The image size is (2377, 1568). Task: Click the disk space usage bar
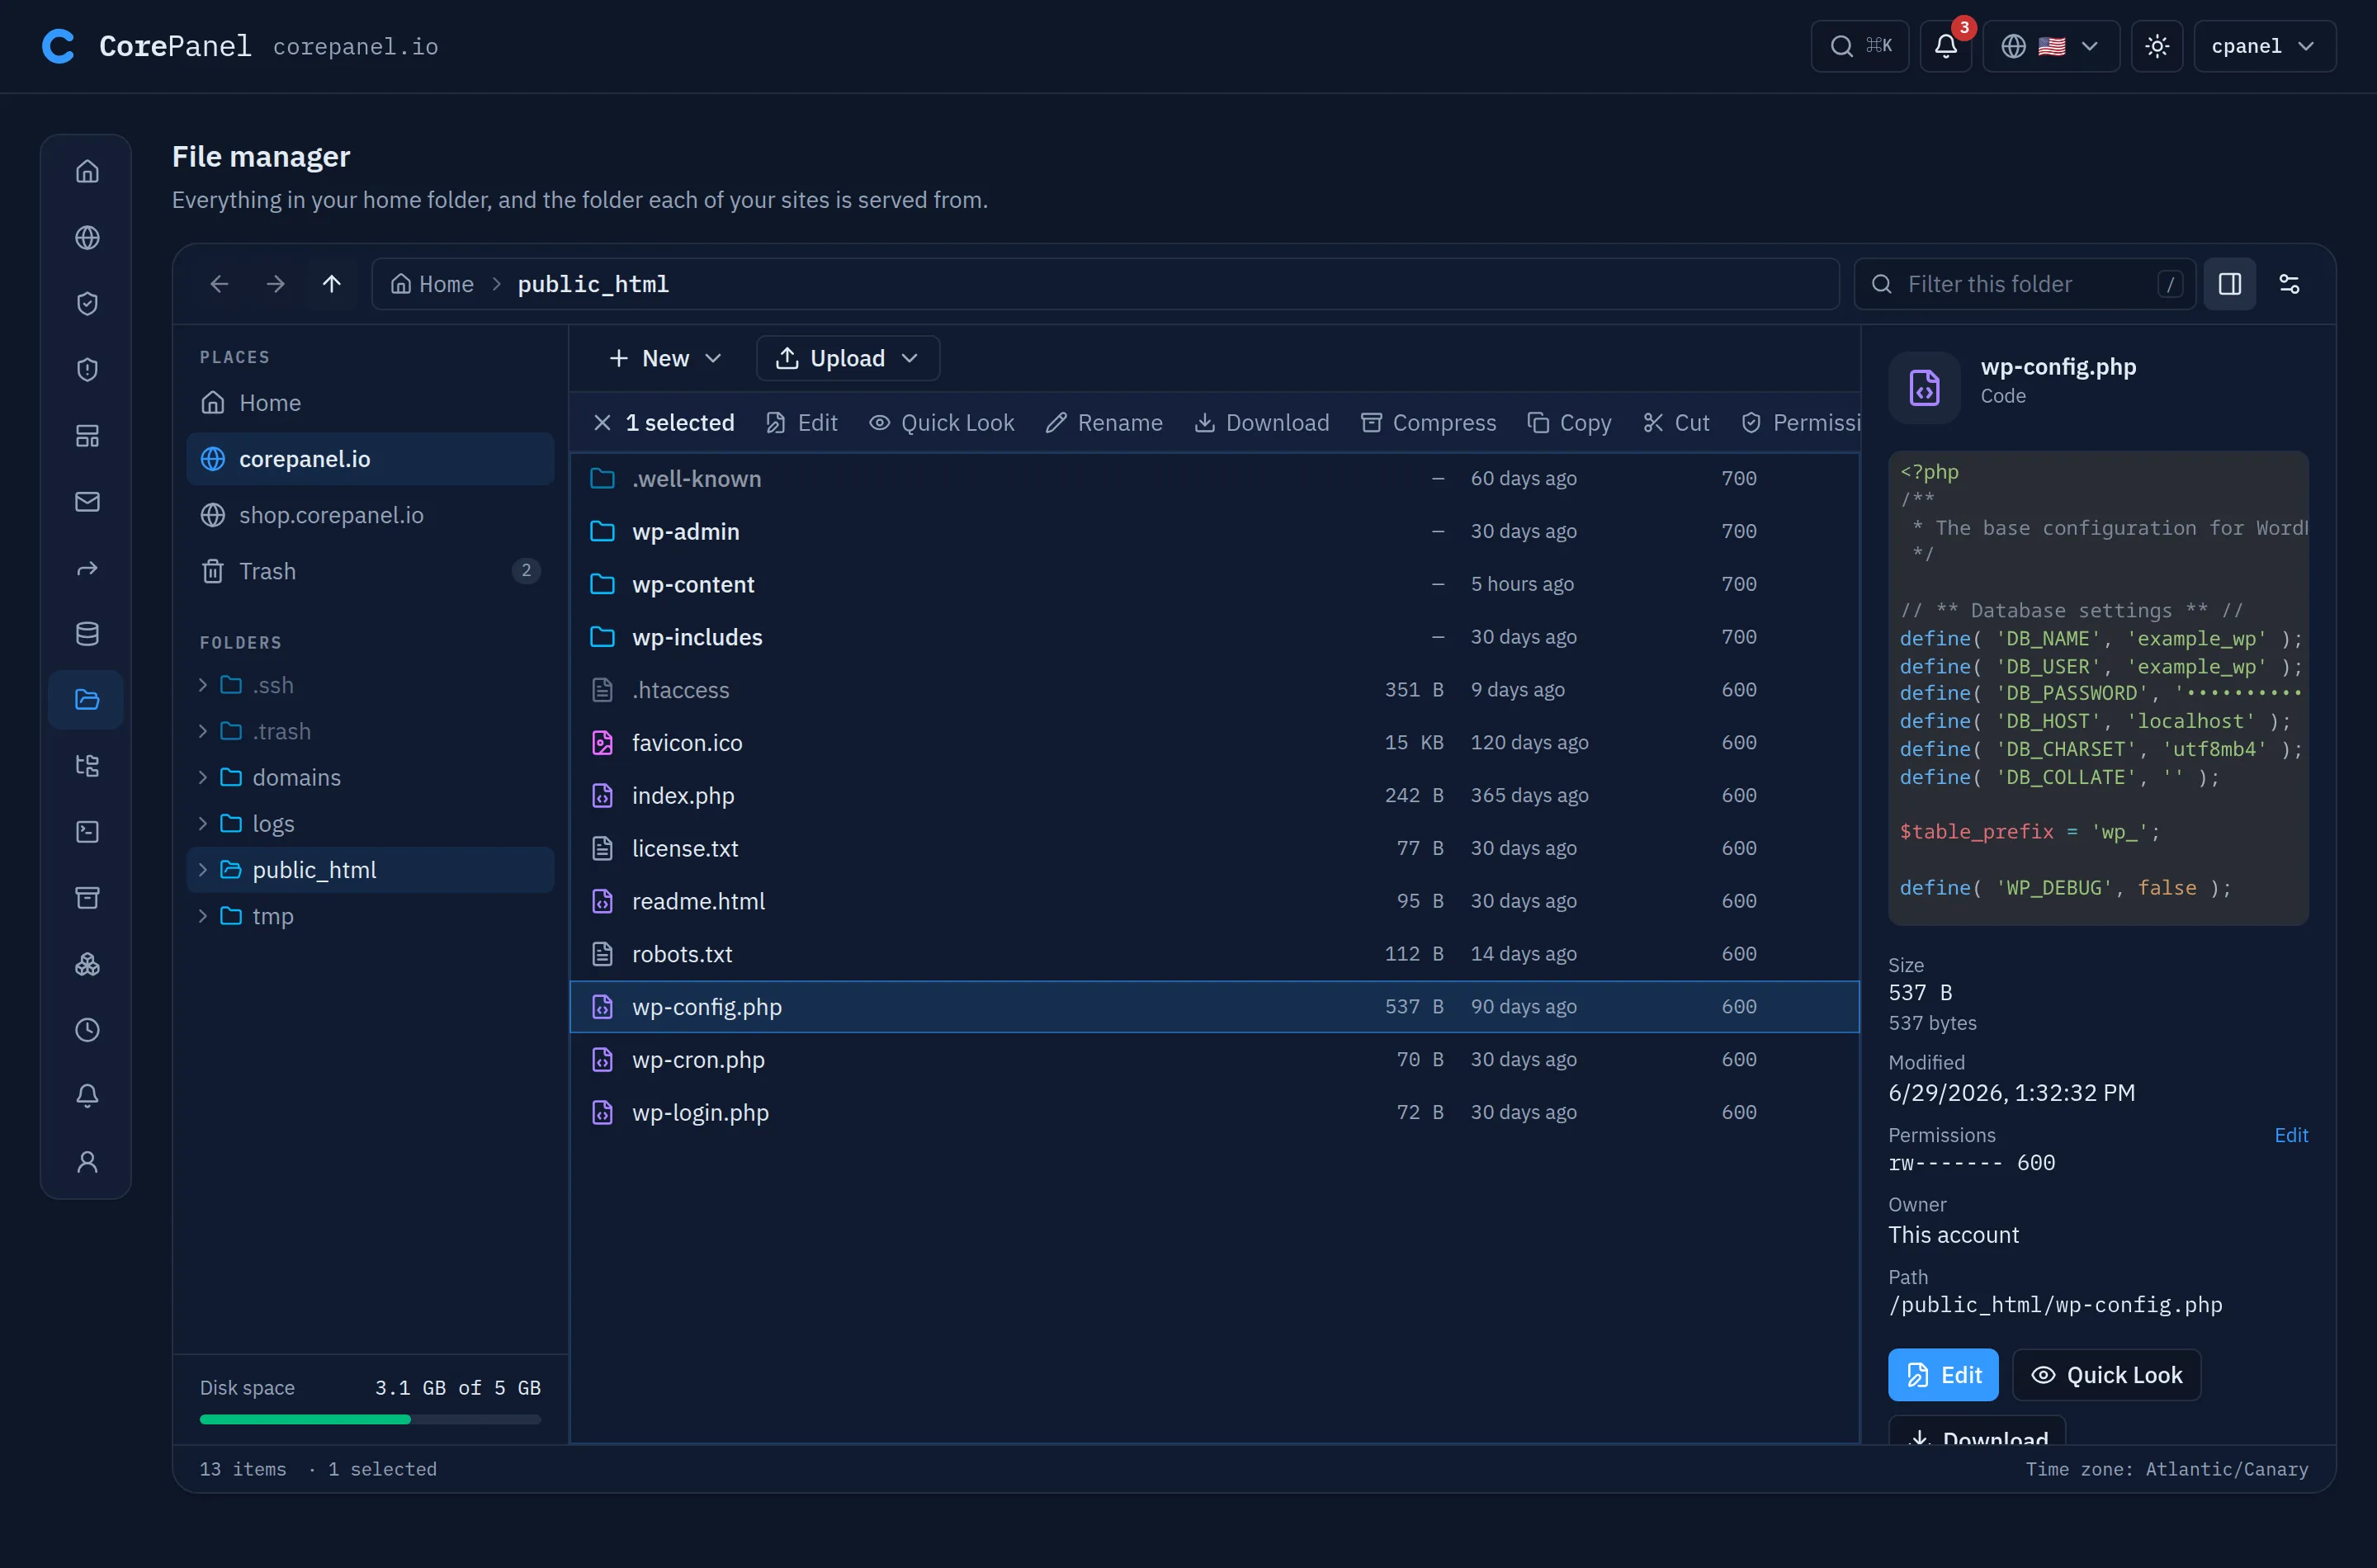[x=370, y=1419]
